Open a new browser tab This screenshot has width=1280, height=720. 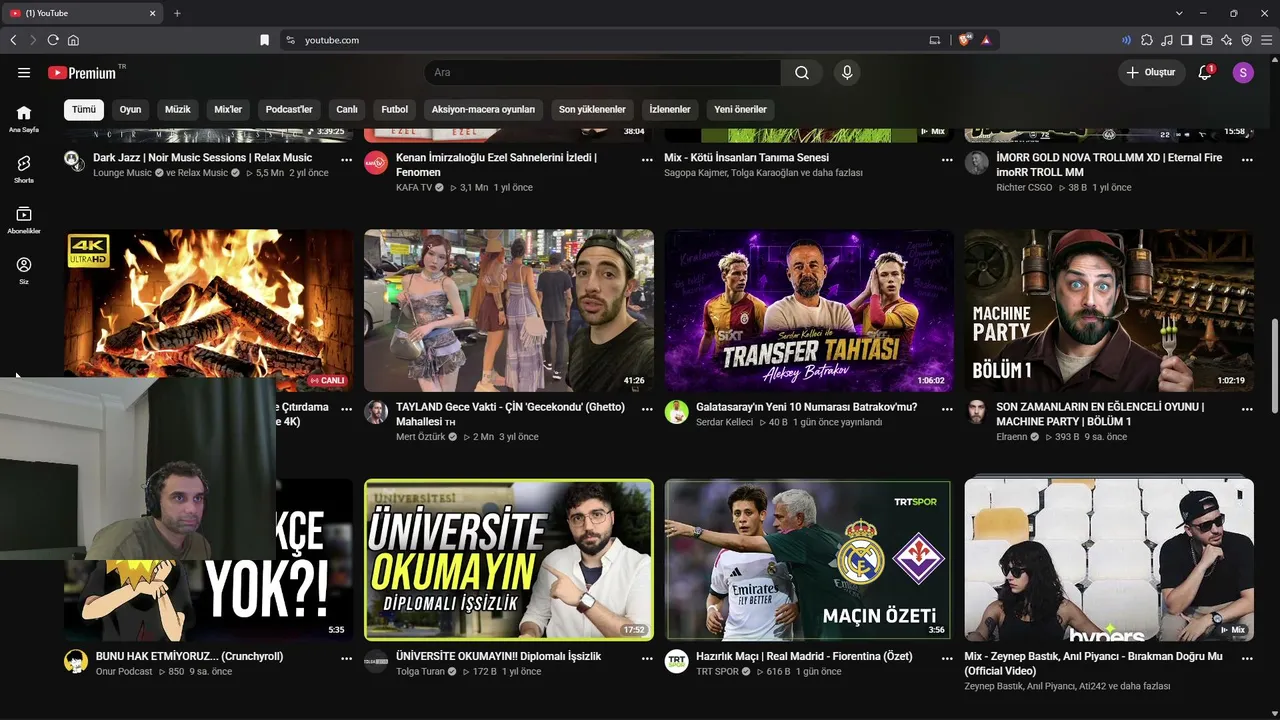click(x=177, y=13)
